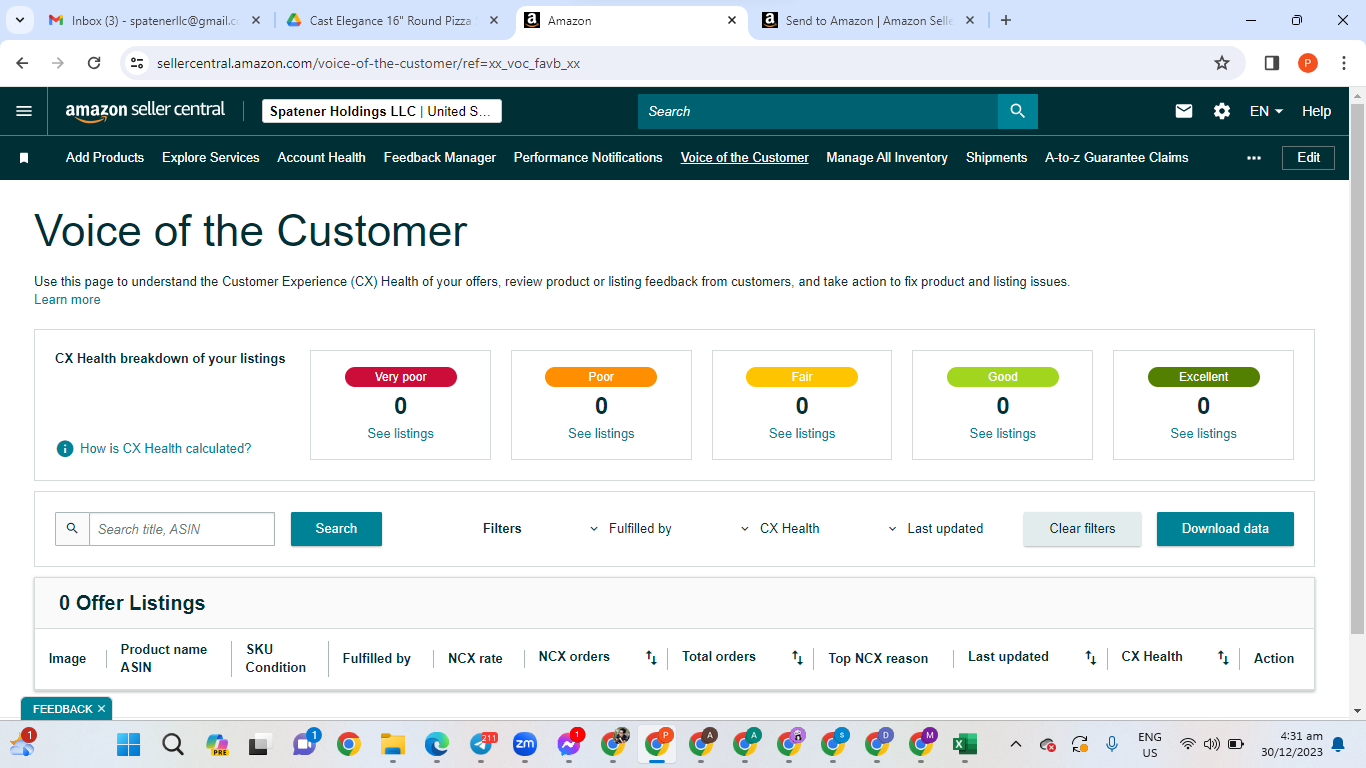Open the EN language dropdown
1366x768 pixels.
(1266, 111)
